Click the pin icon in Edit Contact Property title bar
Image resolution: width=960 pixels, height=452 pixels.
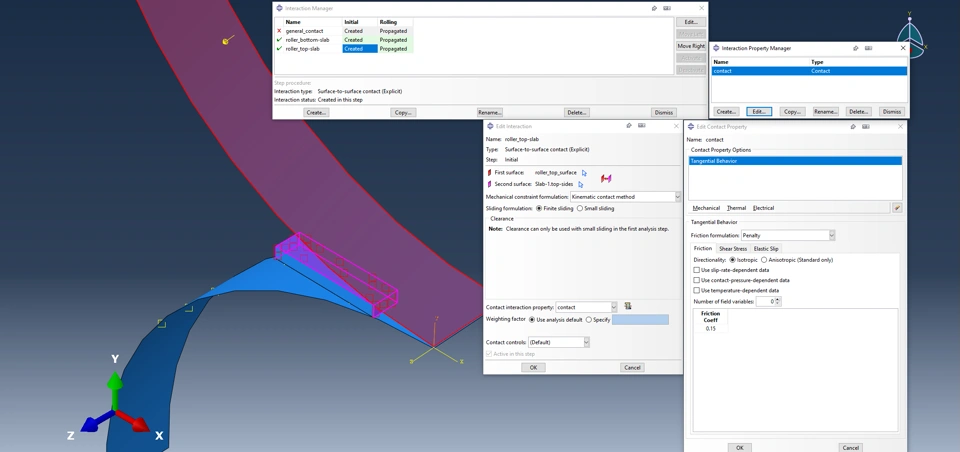[x=854, y=126]
